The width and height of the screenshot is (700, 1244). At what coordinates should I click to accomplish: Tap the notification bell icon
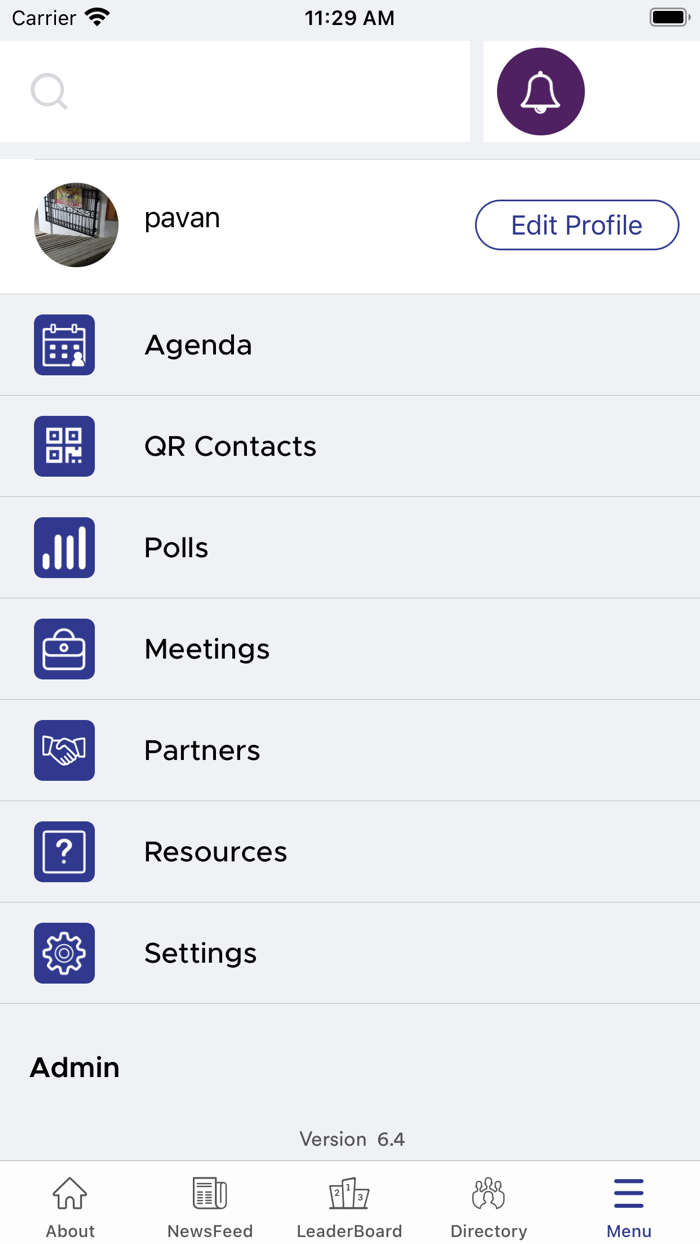541,91
